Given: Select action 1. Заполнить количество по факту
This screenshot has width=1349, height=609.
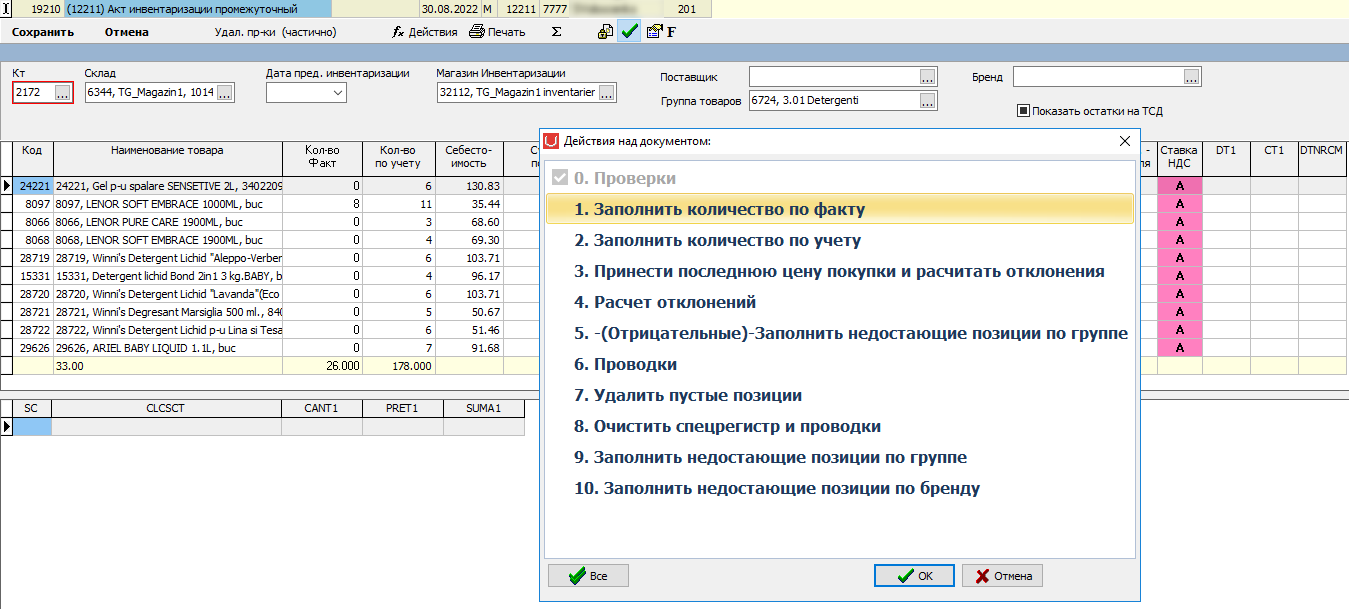Looking at the screenshot, I should click(x=840, y=209).
